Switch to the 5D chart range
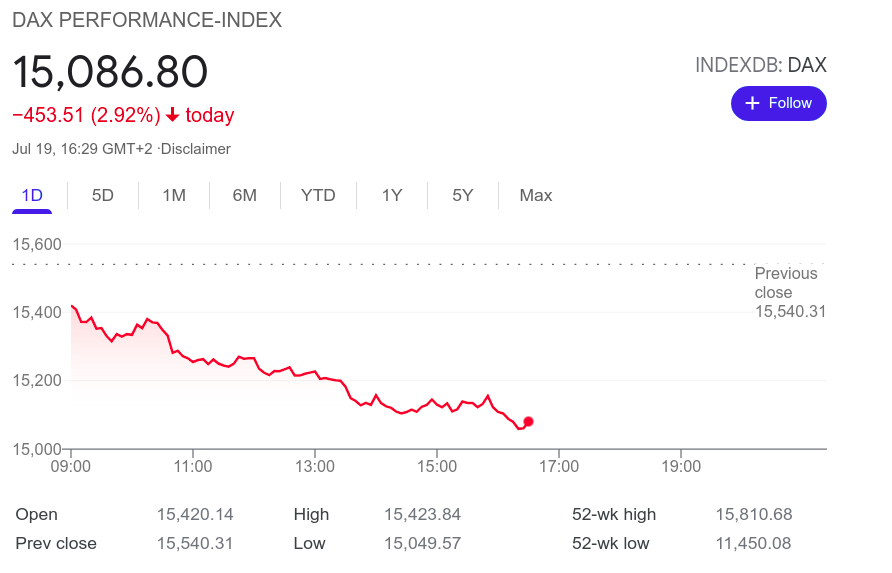This screenshot has width=892, height=573. point(103,195)
